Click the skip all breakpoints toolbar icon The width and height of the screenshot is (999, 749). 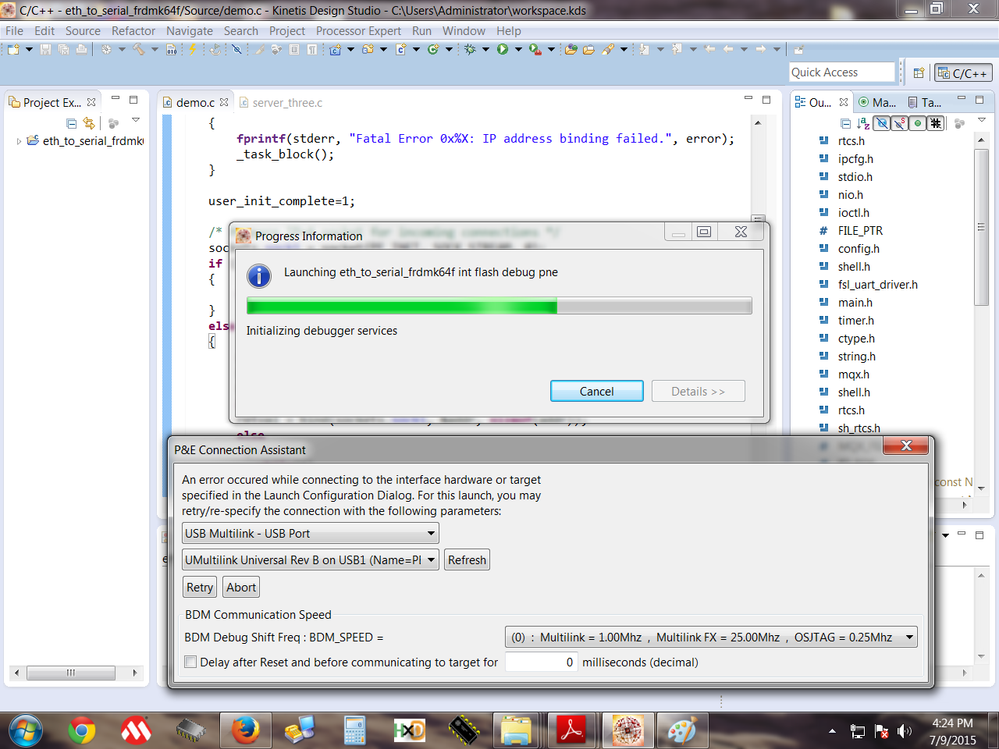coord(236,49)
